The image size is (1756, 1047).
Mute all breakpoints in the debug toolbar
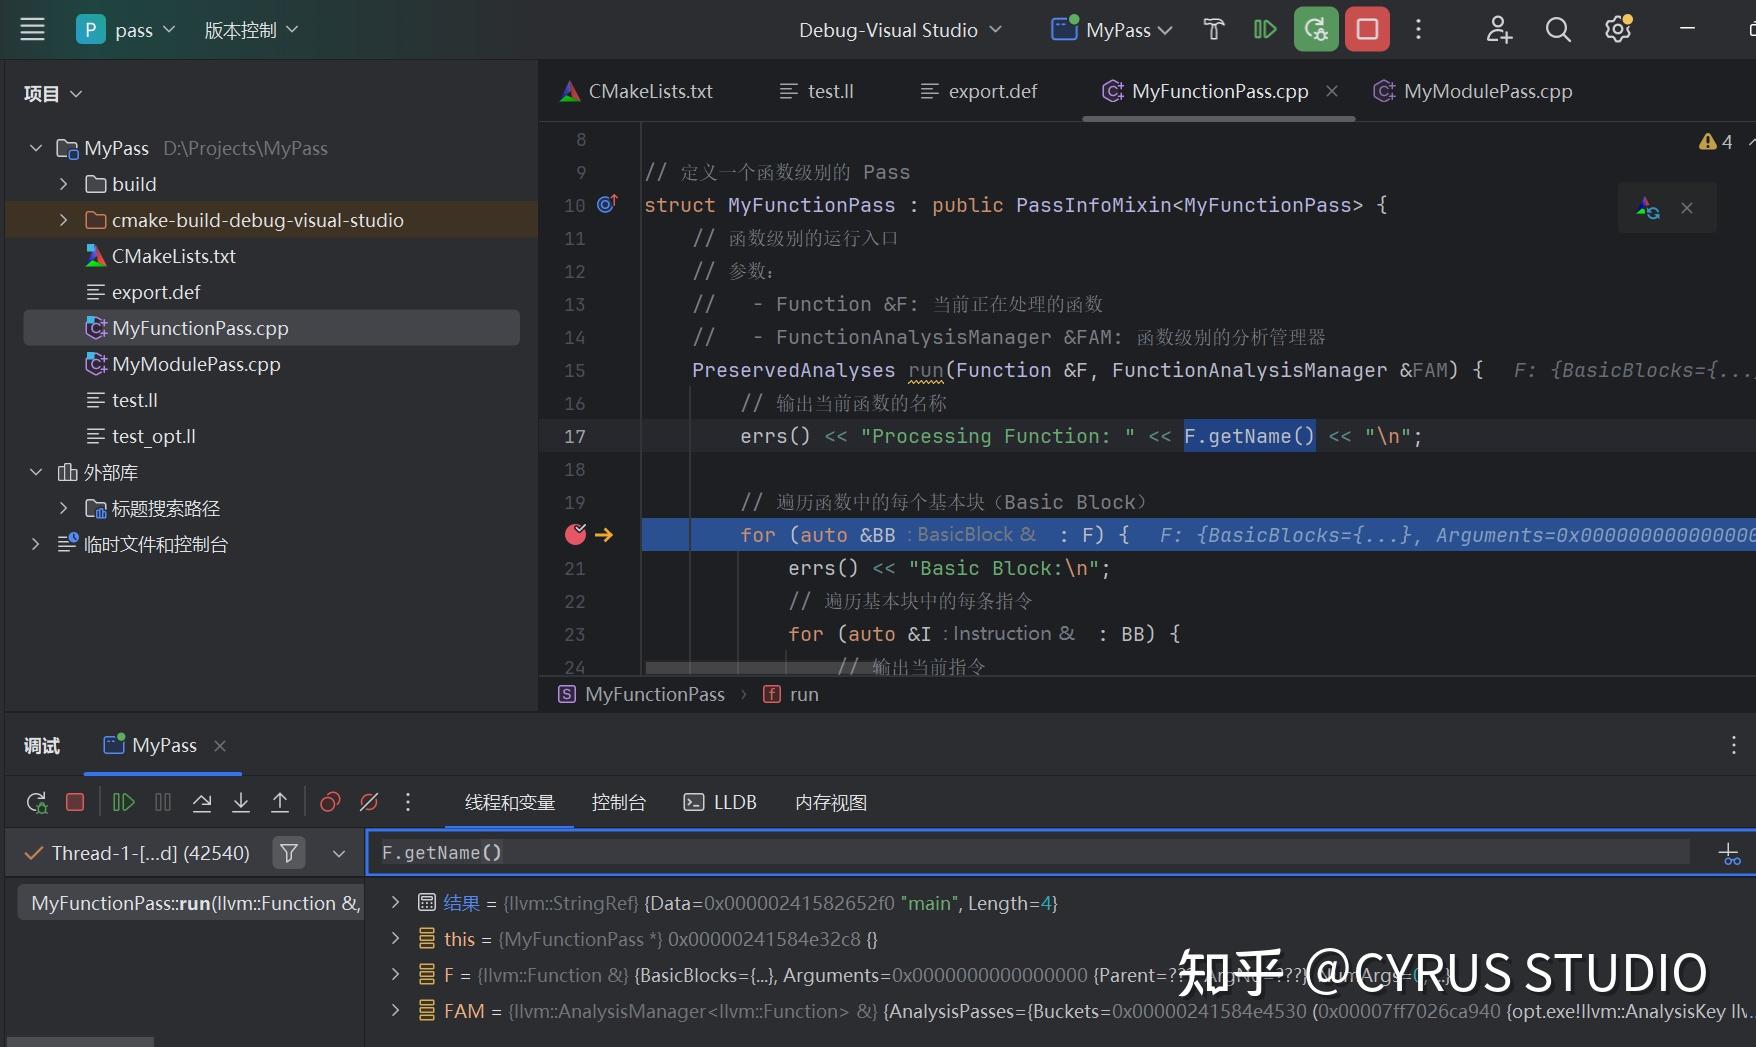369,802
